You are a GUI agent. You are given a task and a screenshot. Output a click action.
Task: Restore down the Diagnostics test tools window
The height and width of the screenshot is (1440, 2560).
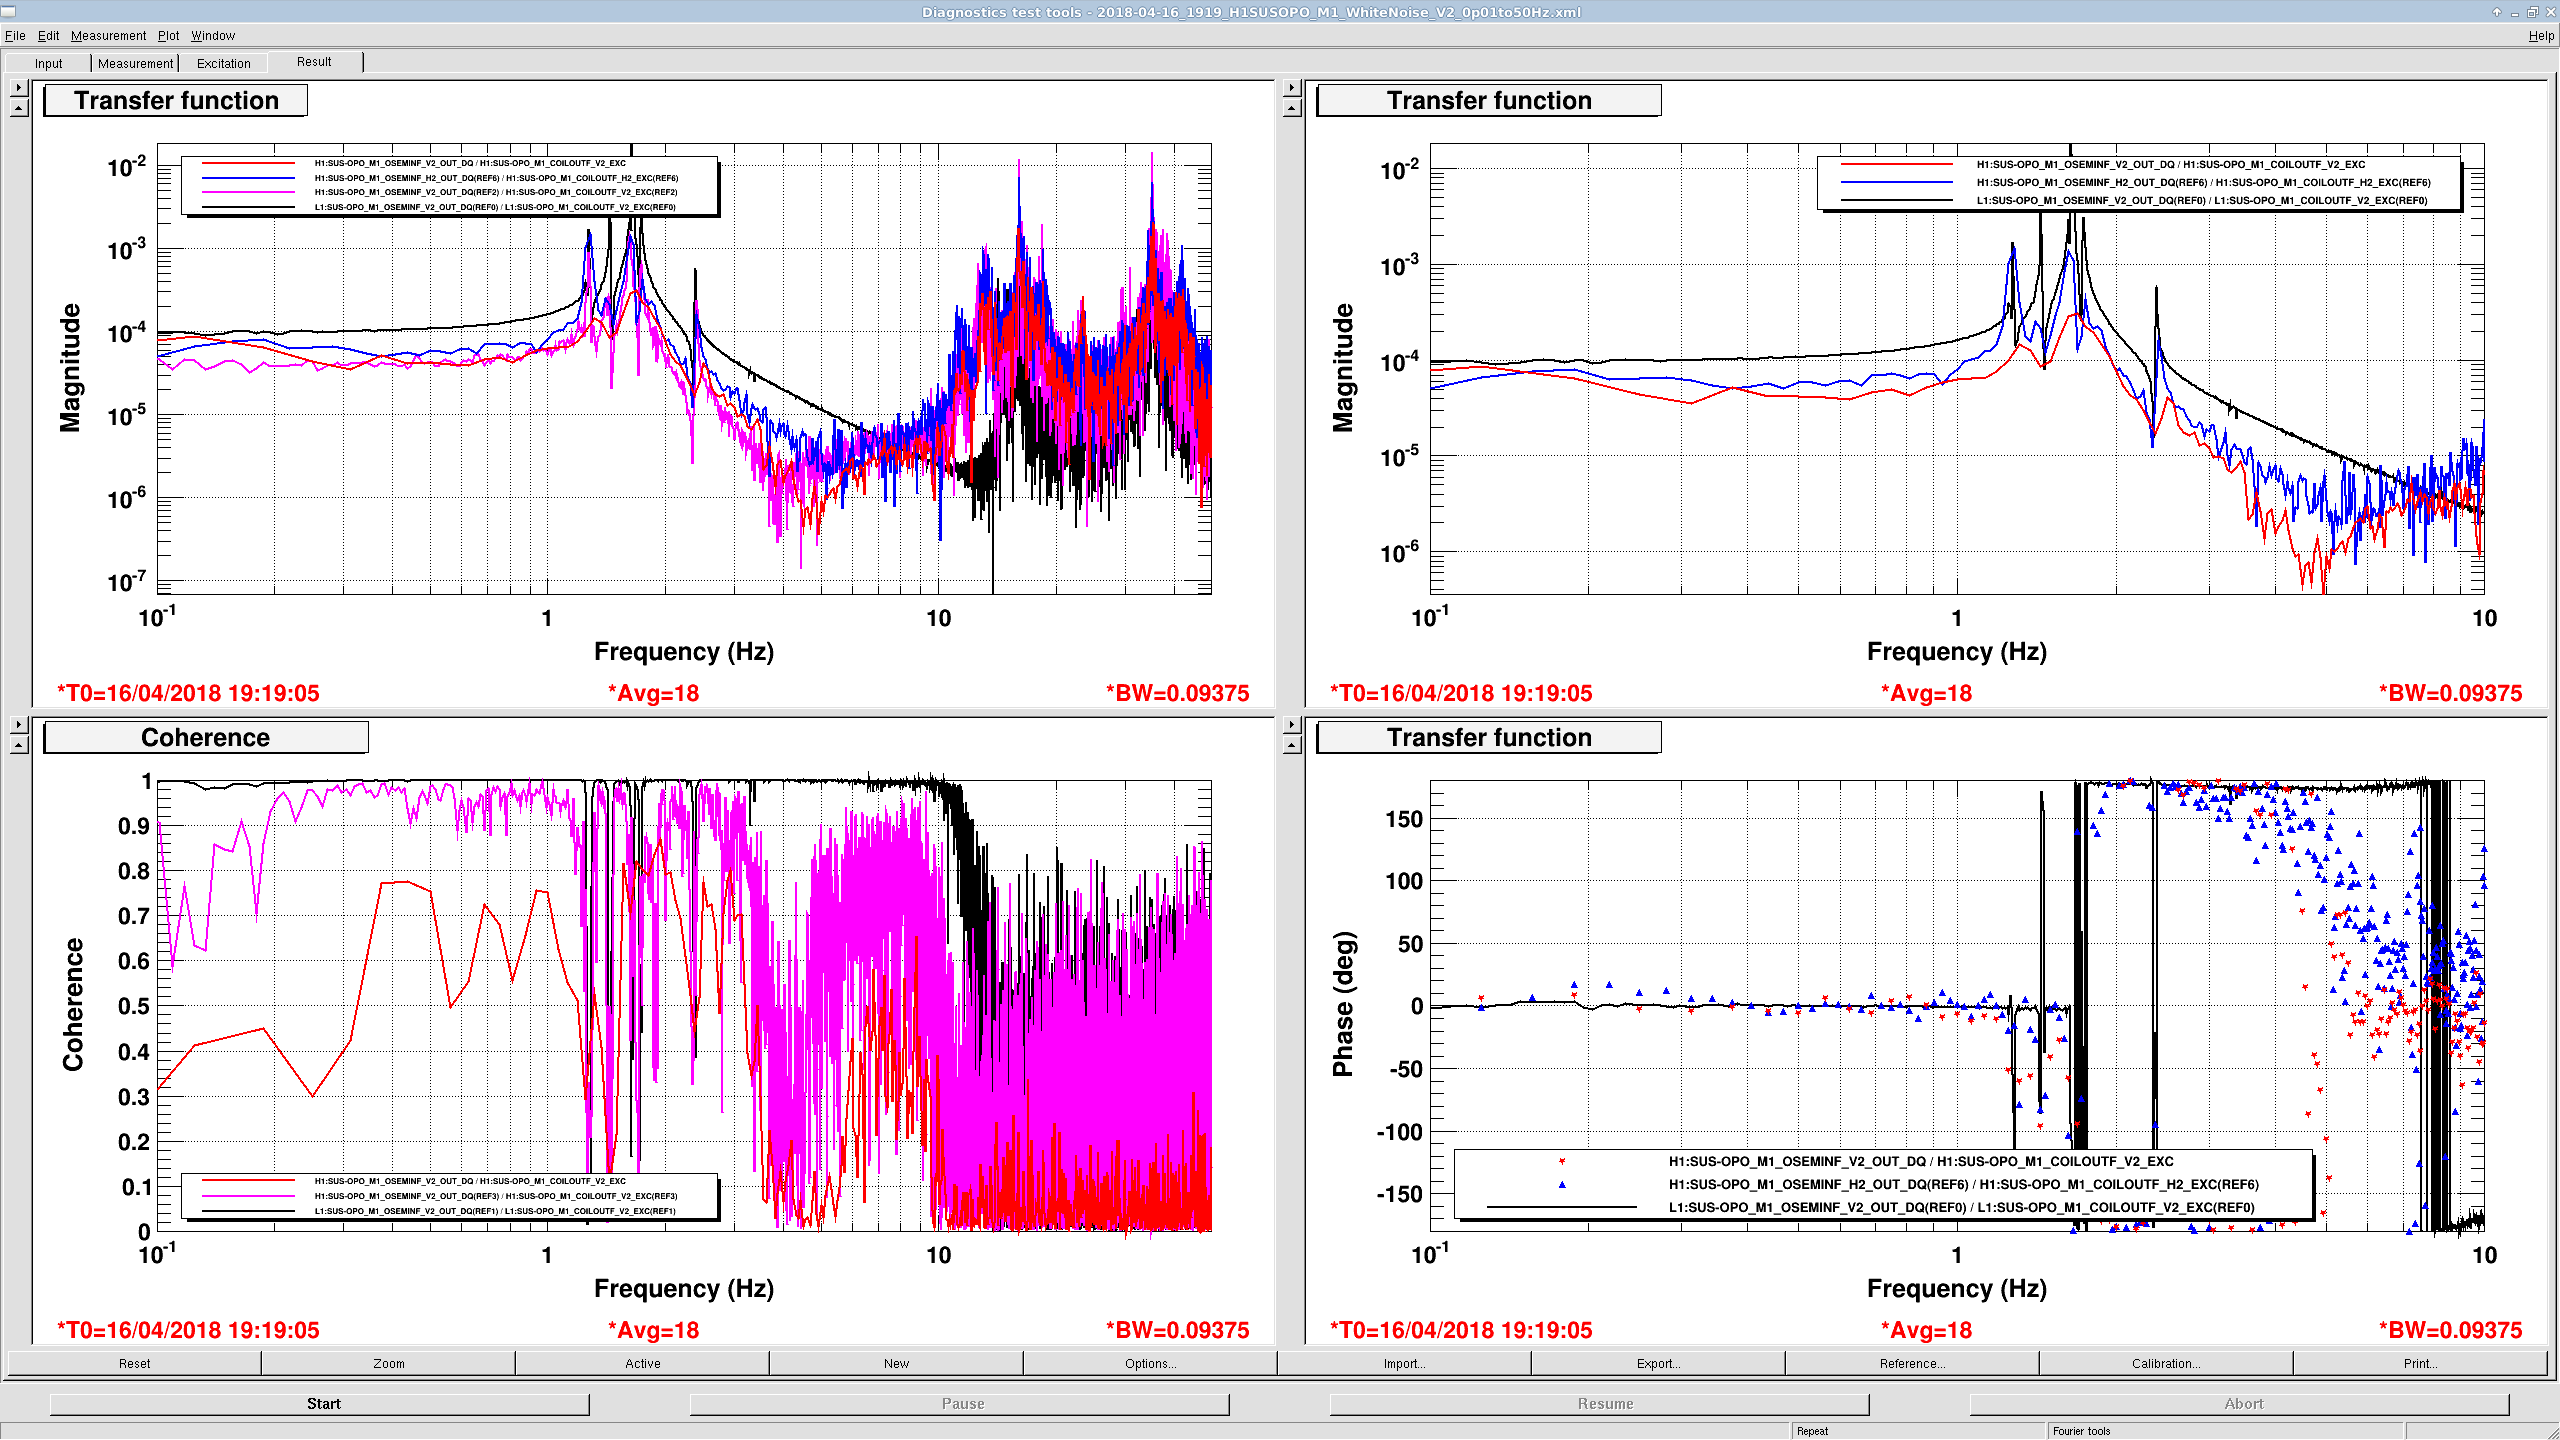pyautogui.click(x=2533, y=12)
